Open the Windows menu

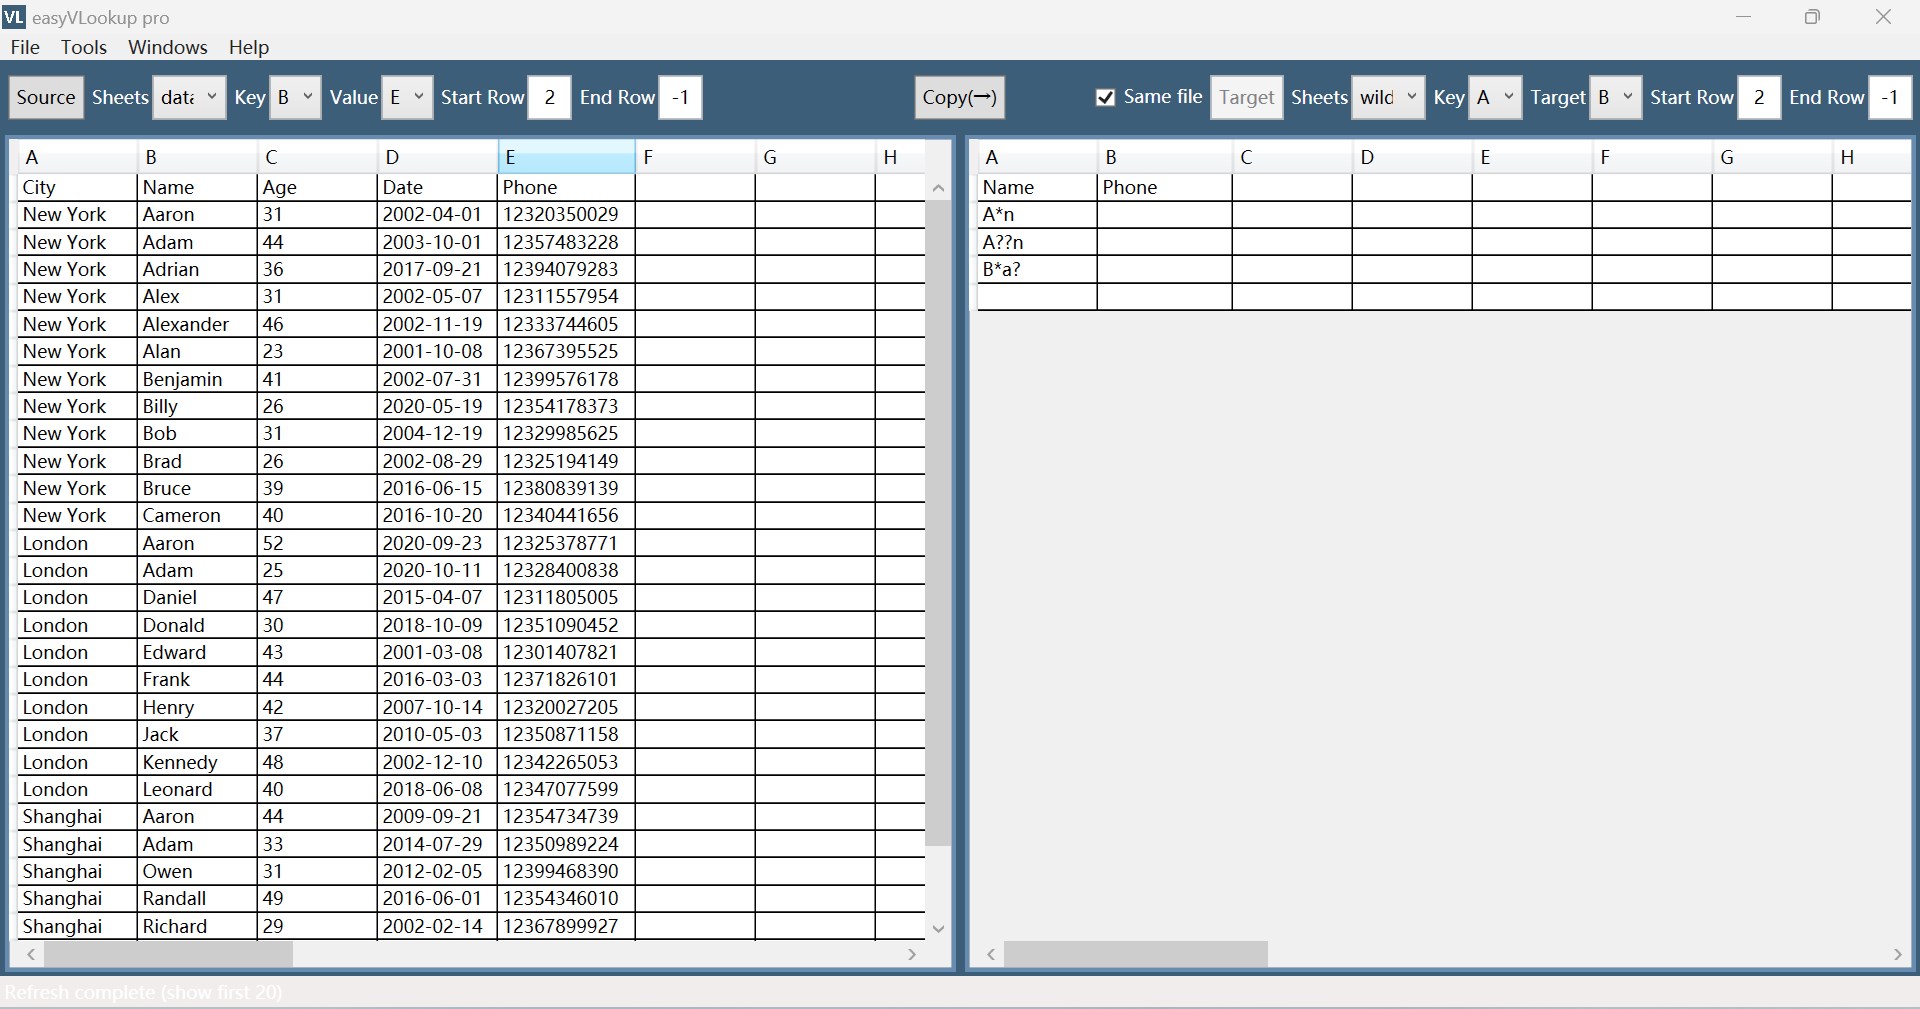coord(167,47)
